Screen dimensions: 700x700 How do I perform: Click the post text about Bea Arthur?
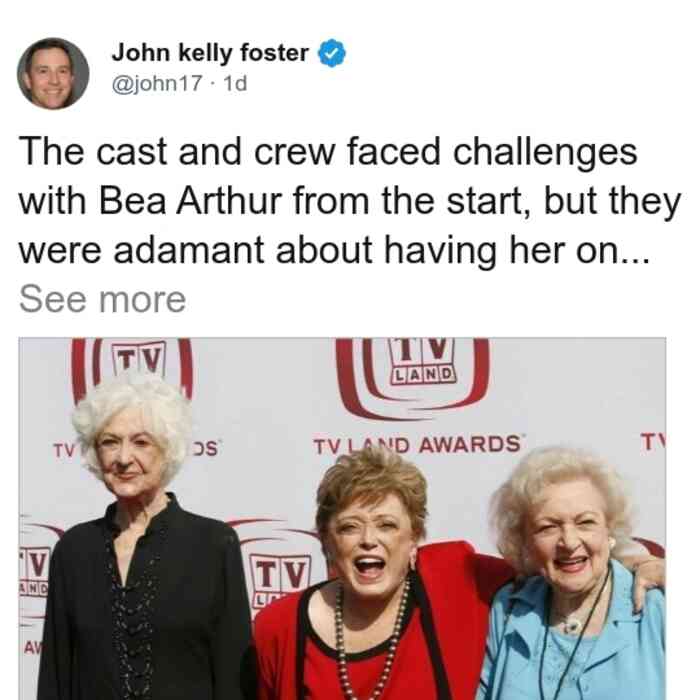[350, 200]
